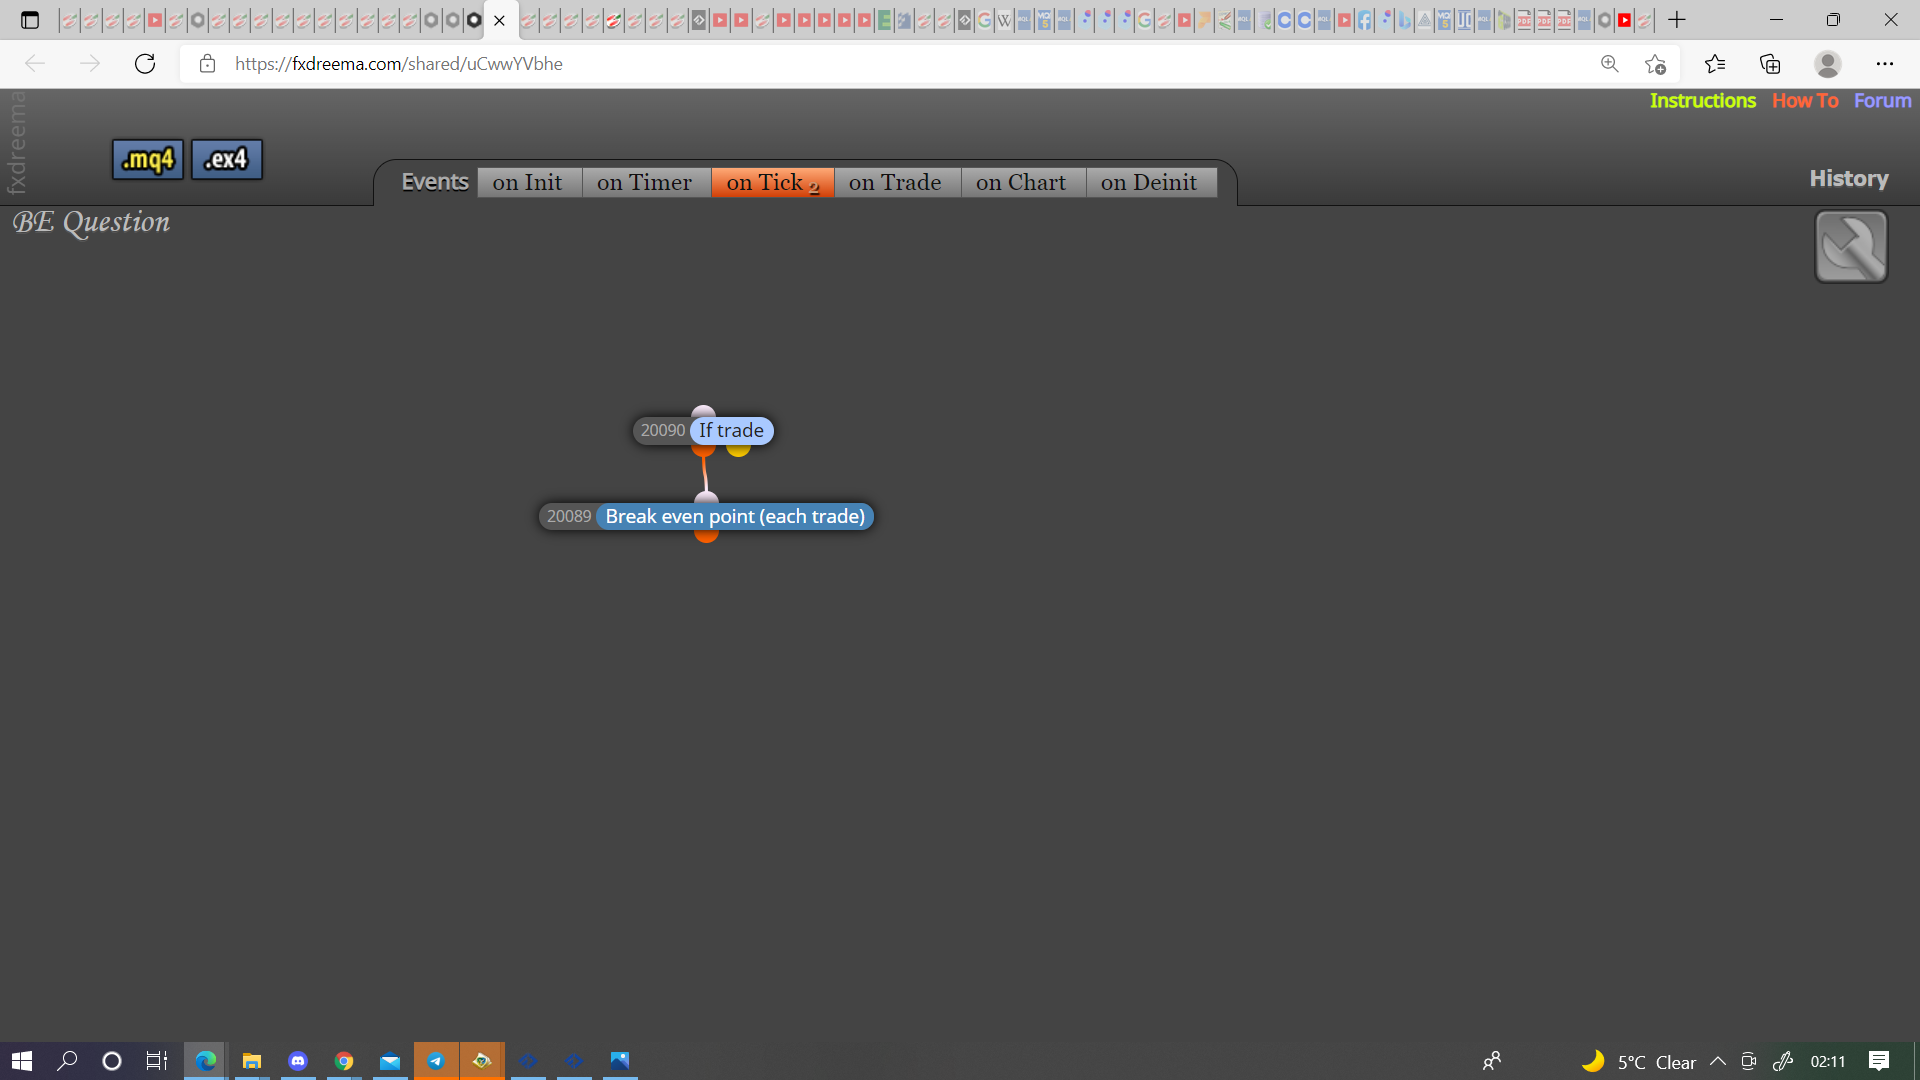Viewport: 1920px width, 1080px height.
Task: Switch to the on Init tab
Action: (x=528, y=182)
